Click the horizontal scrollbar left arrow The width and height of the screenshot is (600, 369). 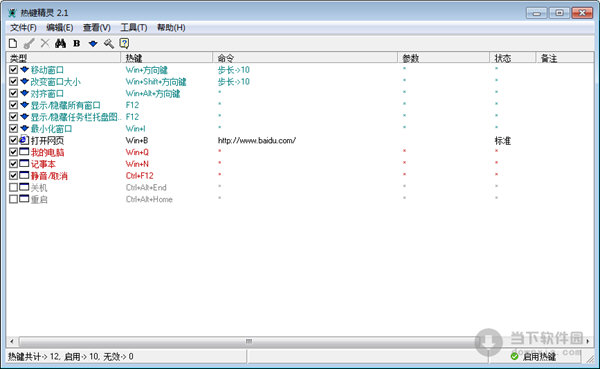(x=12, y=341)
